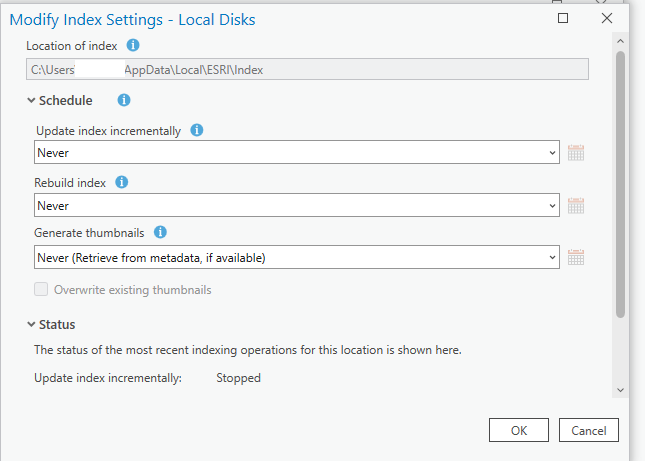Image resolution: width=645 pixels, height=461 pixels.
Task: Toggle Overwrite existing thumbnails checkbox
Action: click(41, 290)
